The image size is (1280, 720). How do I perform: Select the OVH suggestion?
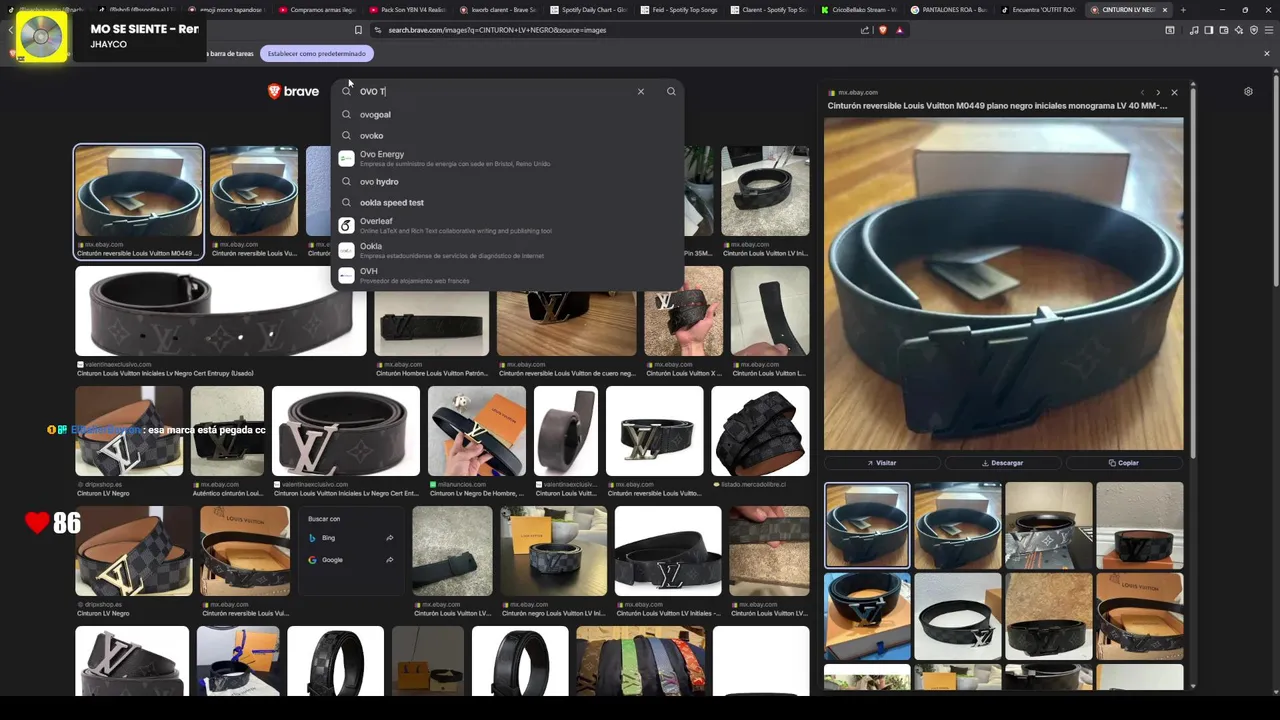tap(508, 275)
